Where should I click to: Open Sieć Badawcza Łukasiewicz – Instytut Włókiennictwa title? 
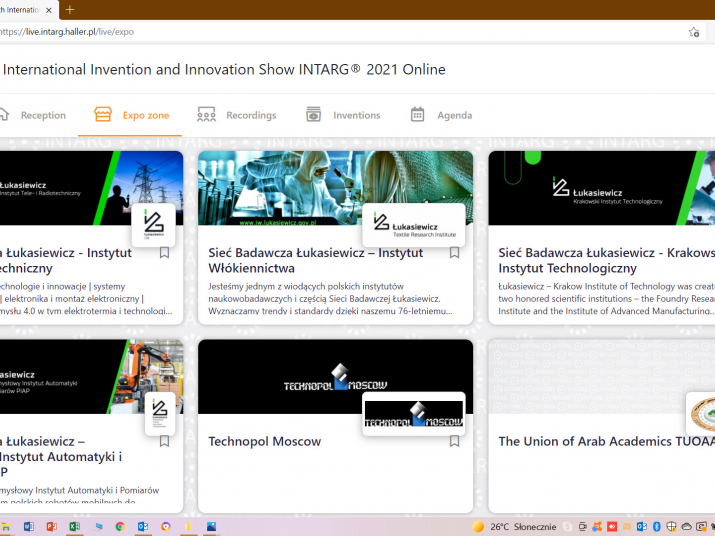[x=315, y=261]
